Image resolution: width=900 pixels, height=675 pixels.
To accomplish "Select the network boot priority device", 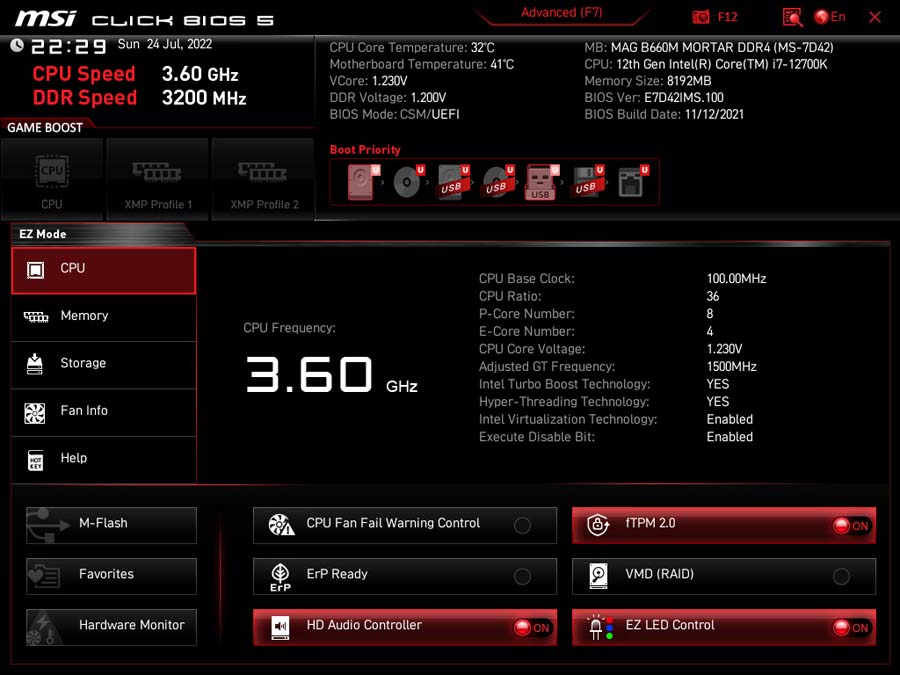I will coord(633,182).
